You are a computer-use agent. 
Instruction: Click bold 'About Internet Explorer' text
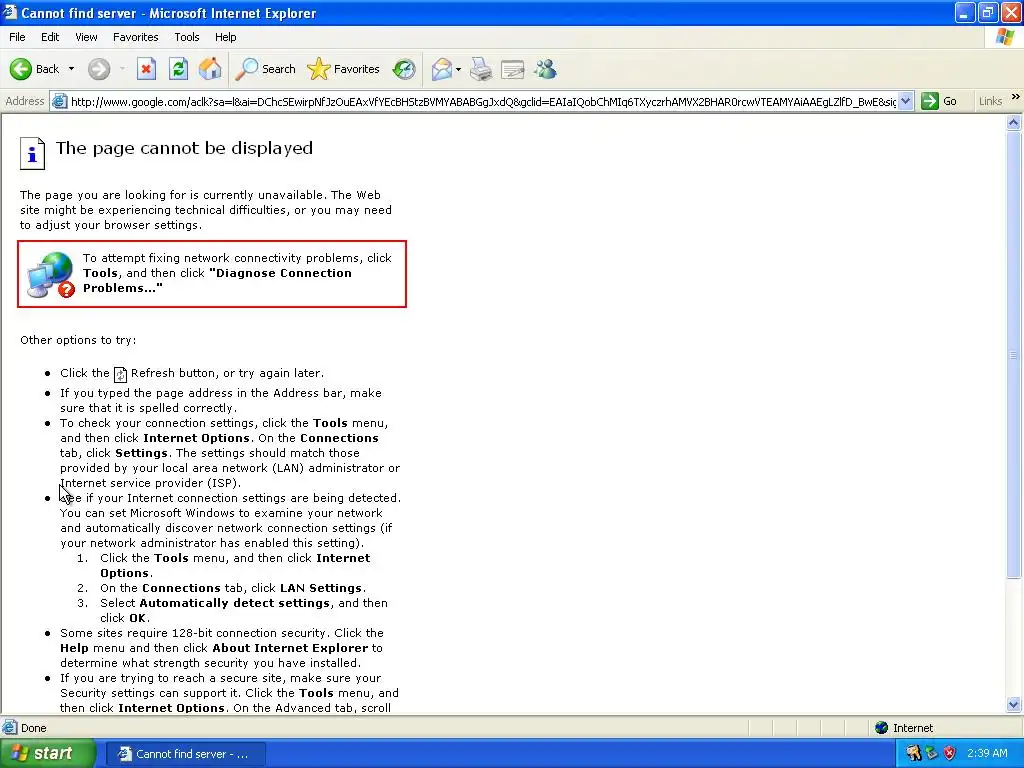pos(290,648)
